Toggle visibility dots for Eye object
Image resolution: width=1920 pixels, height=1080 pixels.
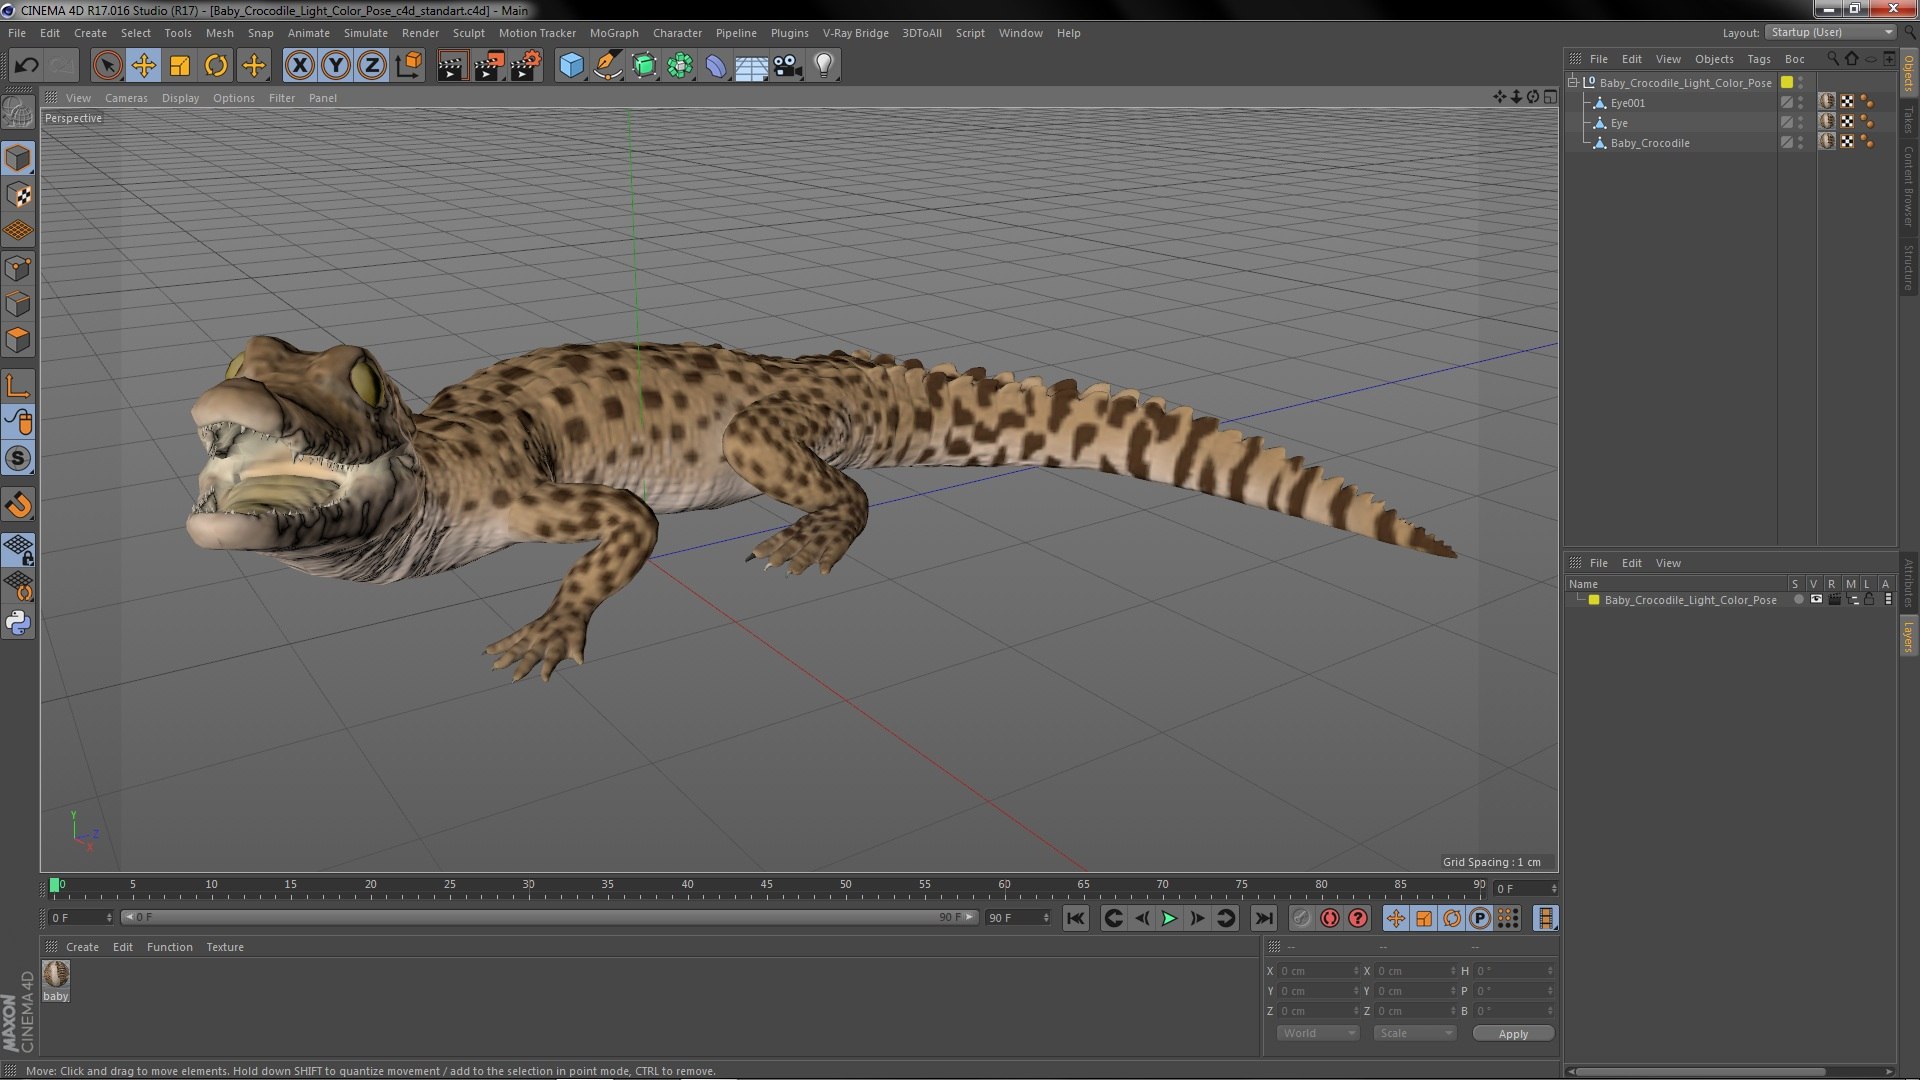pos(1801,122)
